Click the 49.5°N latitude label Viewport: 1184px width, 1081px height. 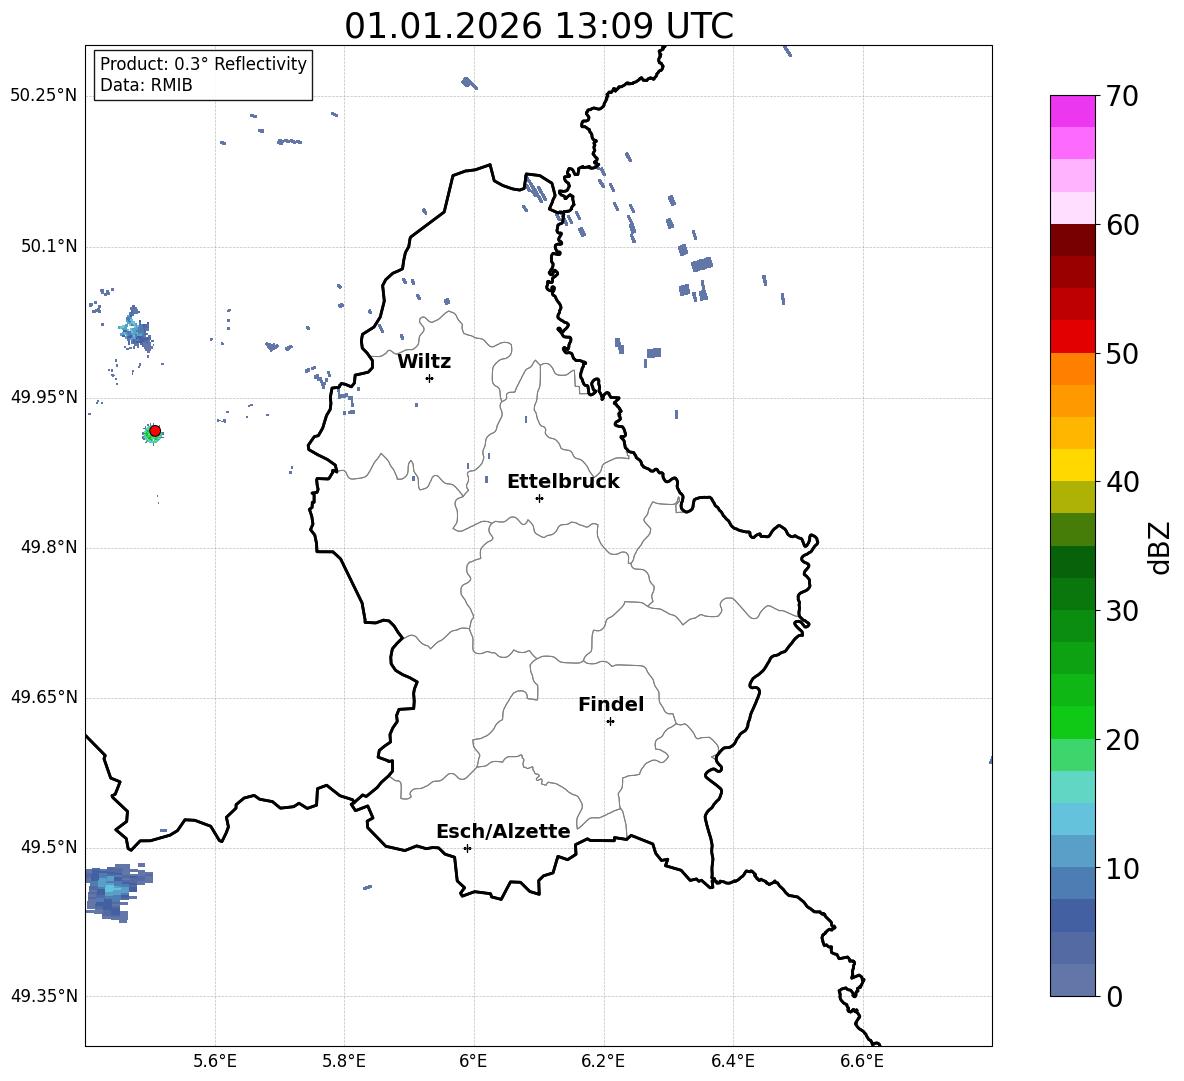49,847
